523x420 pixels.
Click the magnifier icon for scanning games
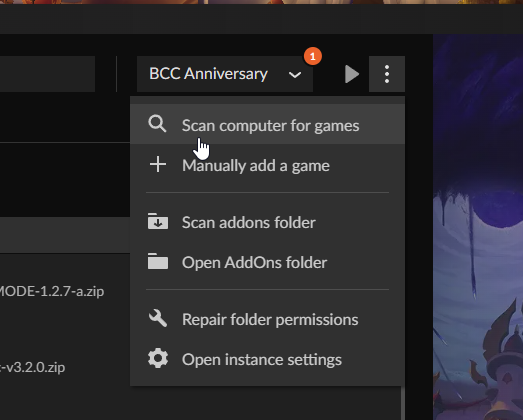[x=157, y=124]
